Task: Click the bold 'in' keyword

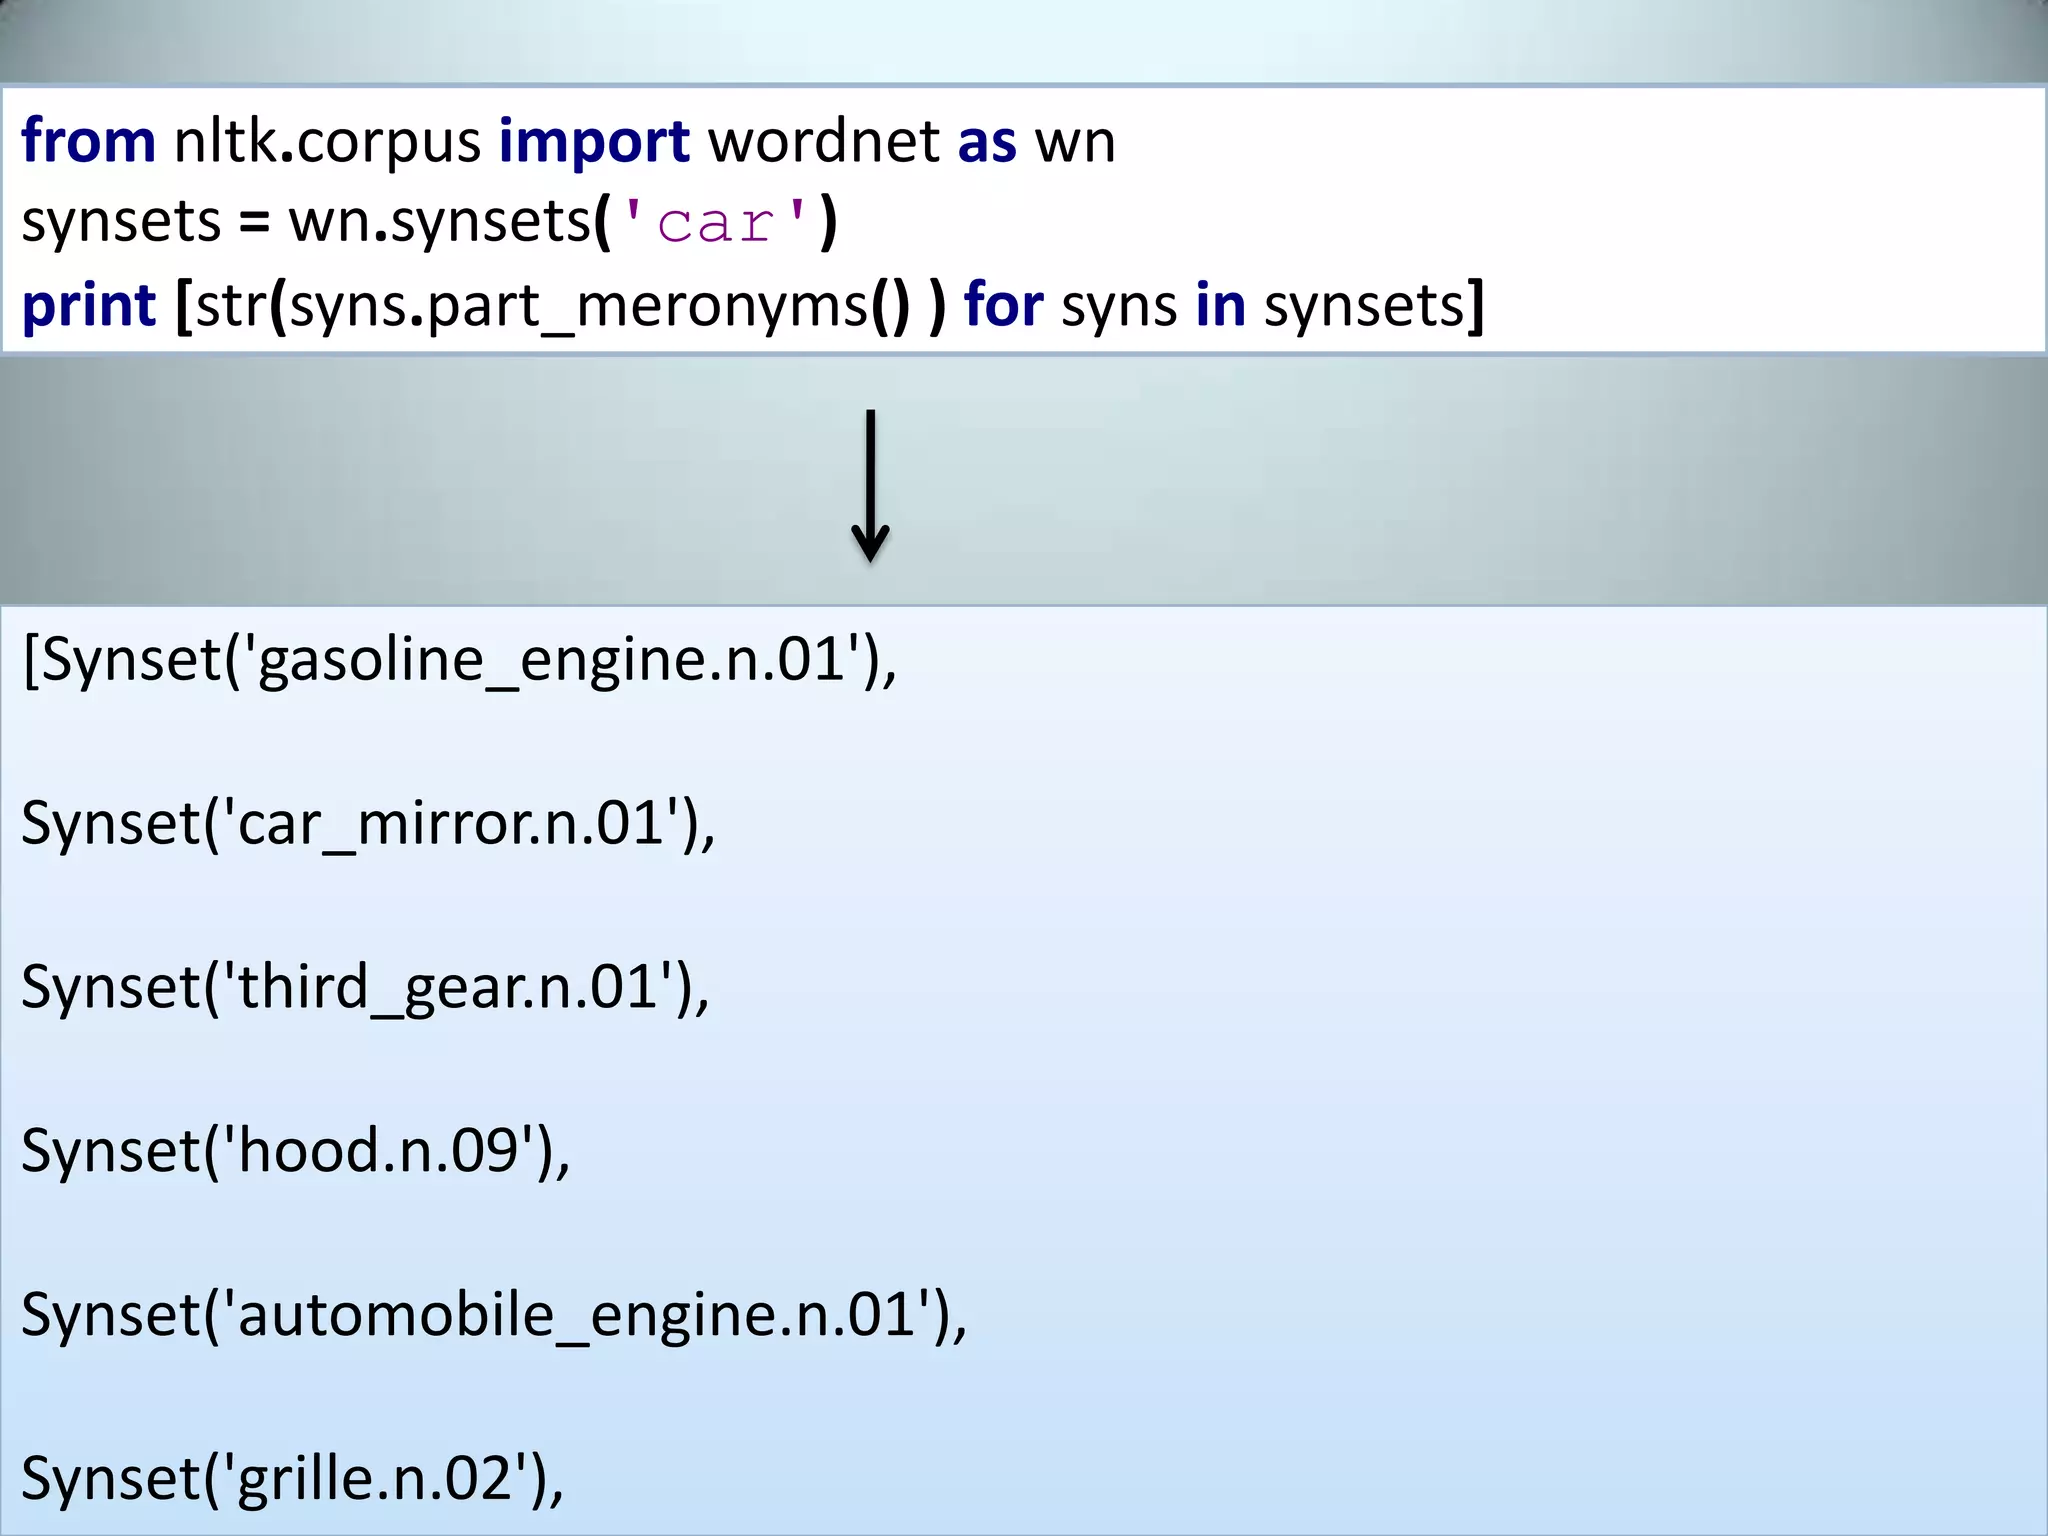Action: (1220, 305)
